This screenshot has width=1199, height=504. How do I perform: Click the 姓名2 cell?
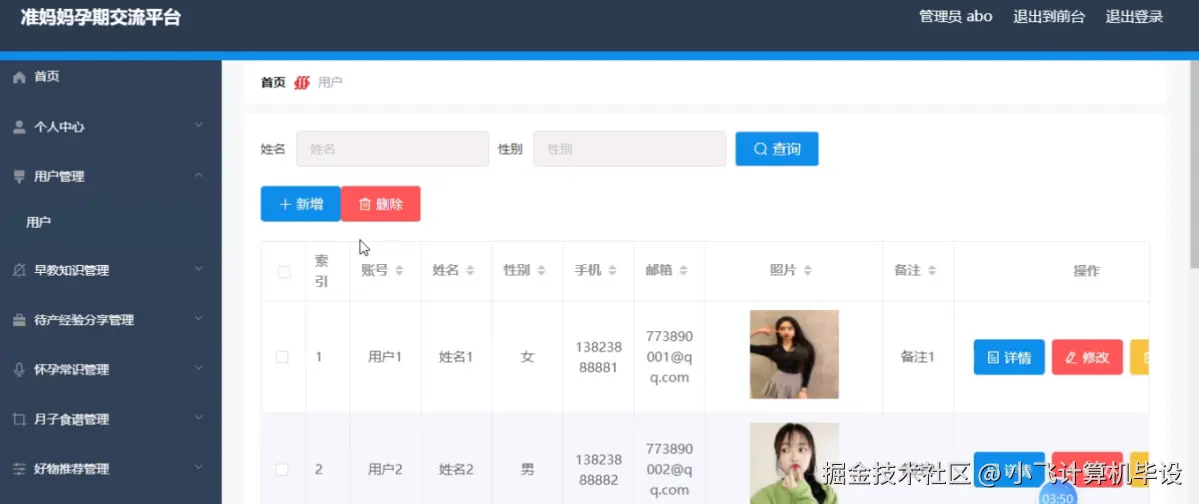coord(457,470)
